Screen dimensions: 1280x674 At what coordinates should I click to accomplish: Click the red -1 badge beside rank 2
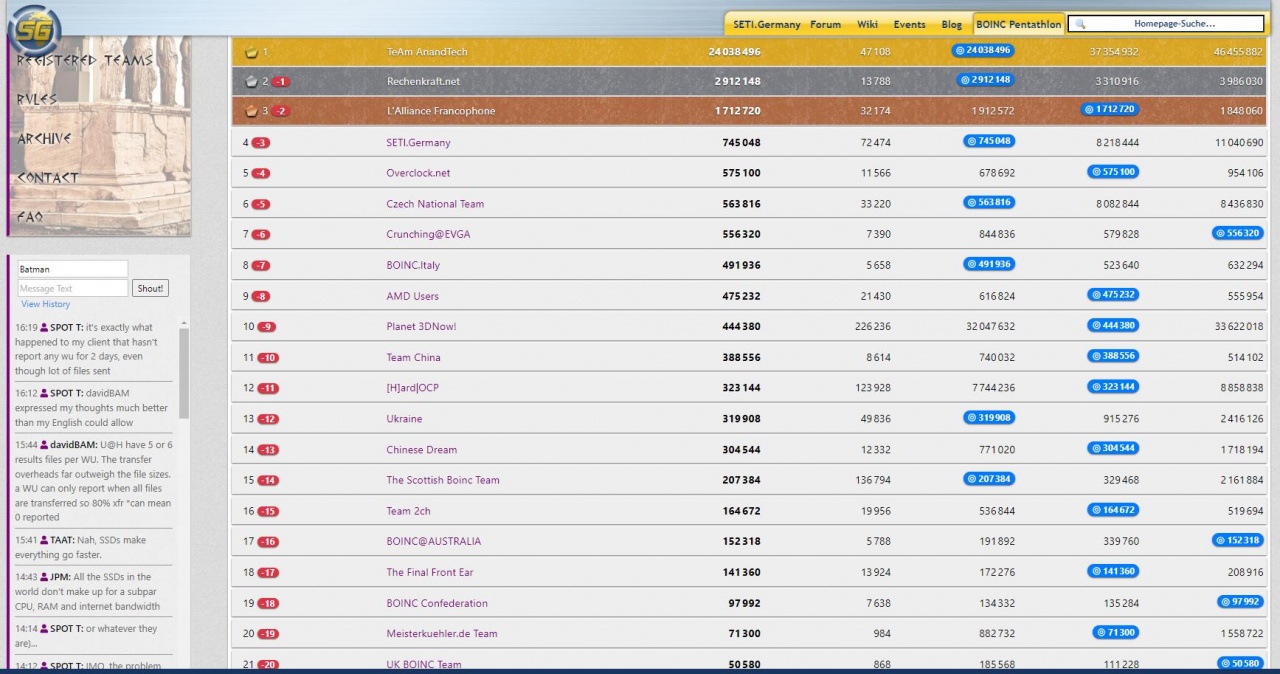point(281,82)
